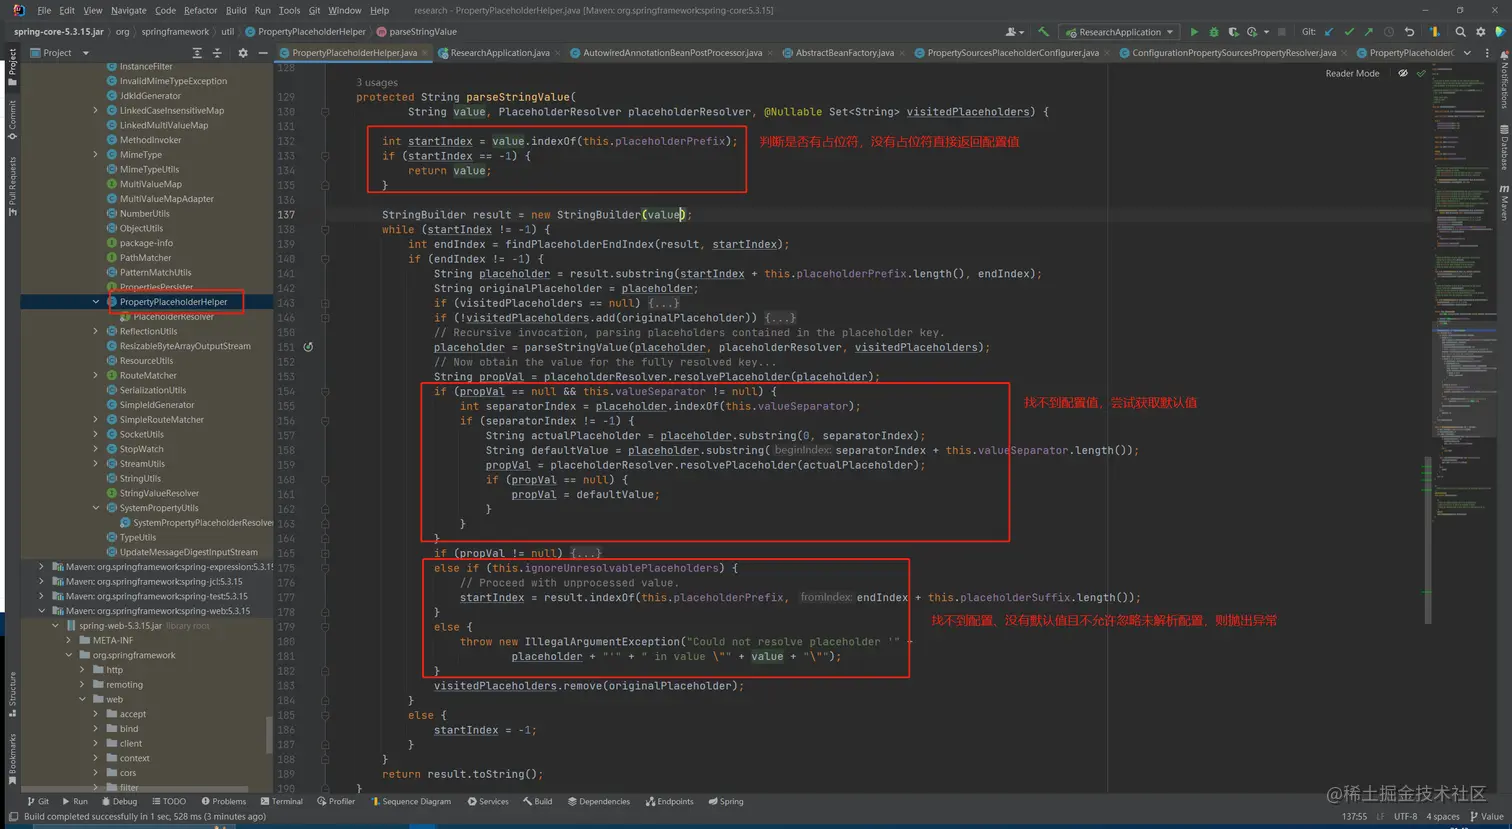Open Project panel options gear
Image resolution: width=1512 pixels, height=829 pixels.
tap(242, 53)
